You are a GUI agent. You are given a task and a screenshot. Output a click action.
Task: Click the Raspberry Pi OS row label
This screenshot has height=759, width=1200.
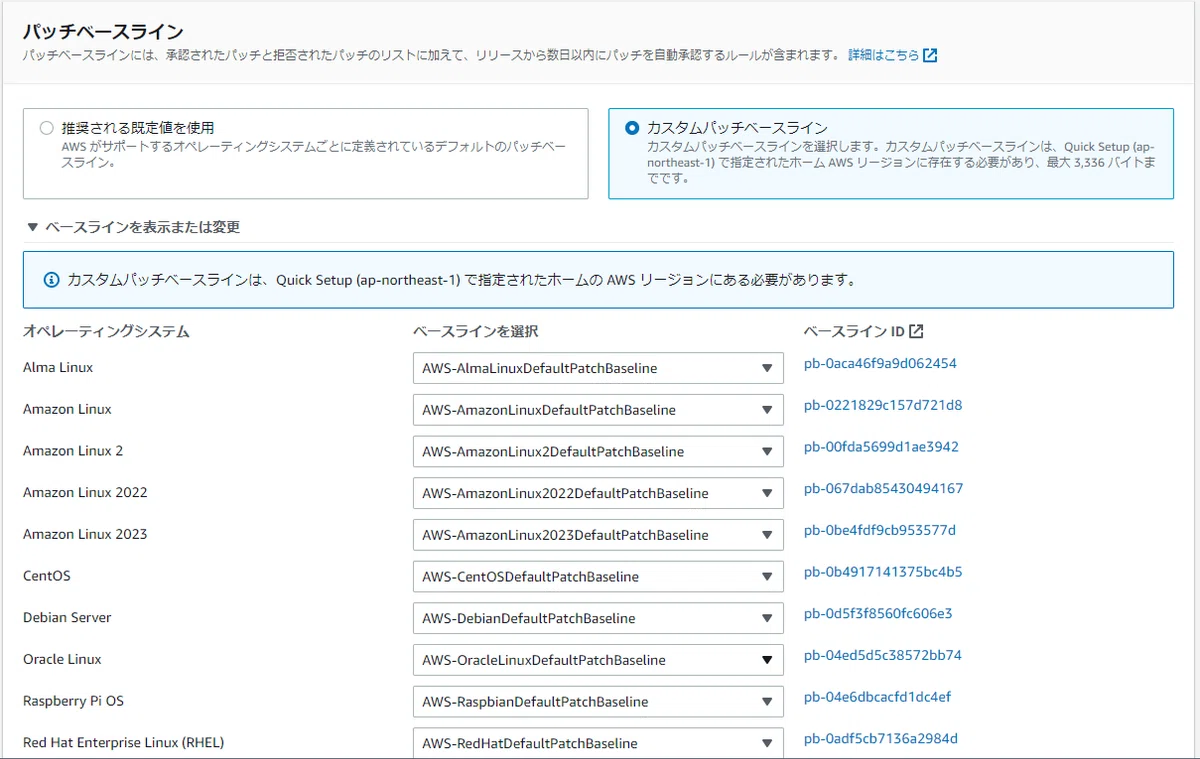pos(73,701)
